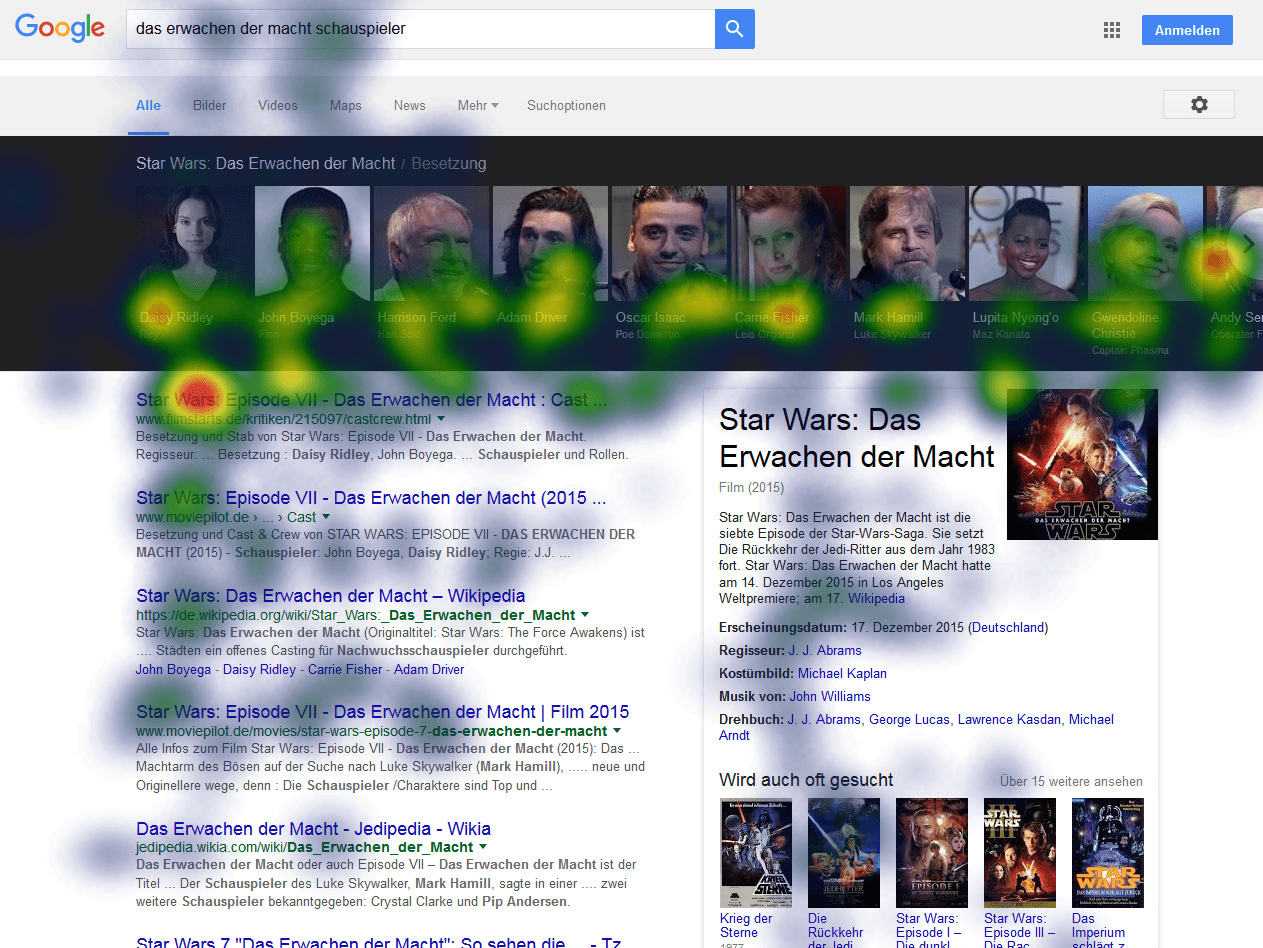Select Daisy Ridley cast photo
Viewport: 1263px width, 948px height.
point(195,243)
